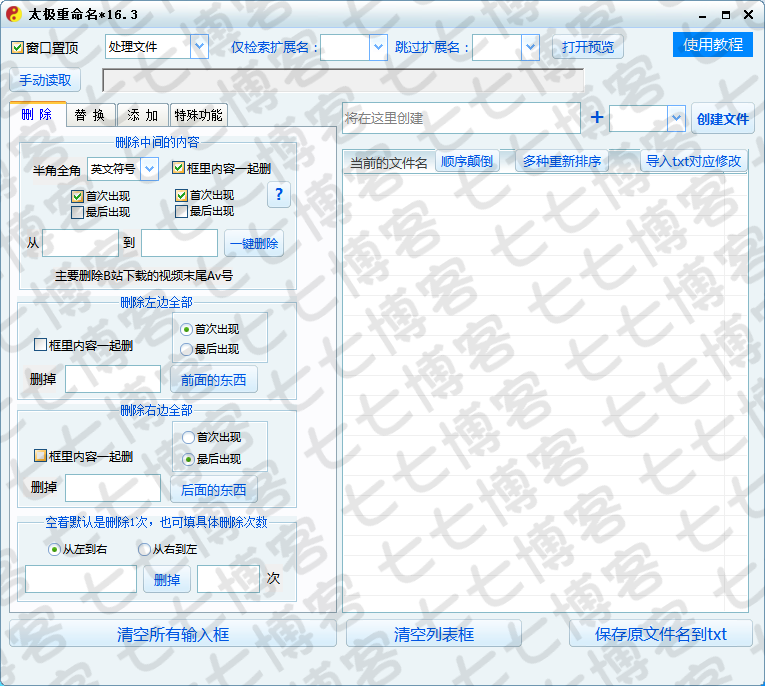765x686 pixels.
Task: Switch to the 添加 tab
Action: click(x=142, y=115)
